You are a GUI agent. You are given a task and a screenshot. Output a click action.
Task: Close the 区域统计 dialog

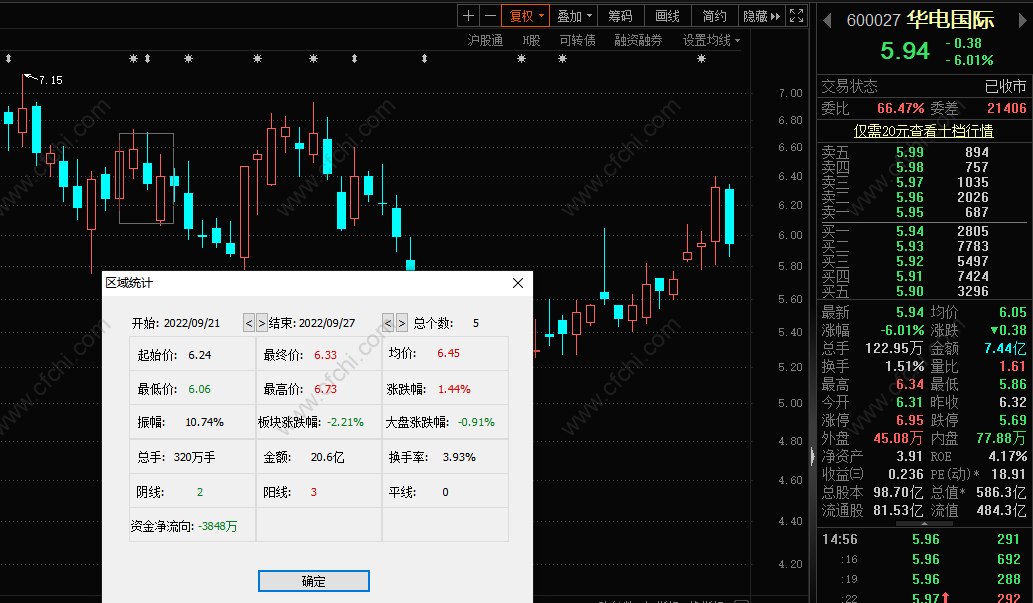518,283
